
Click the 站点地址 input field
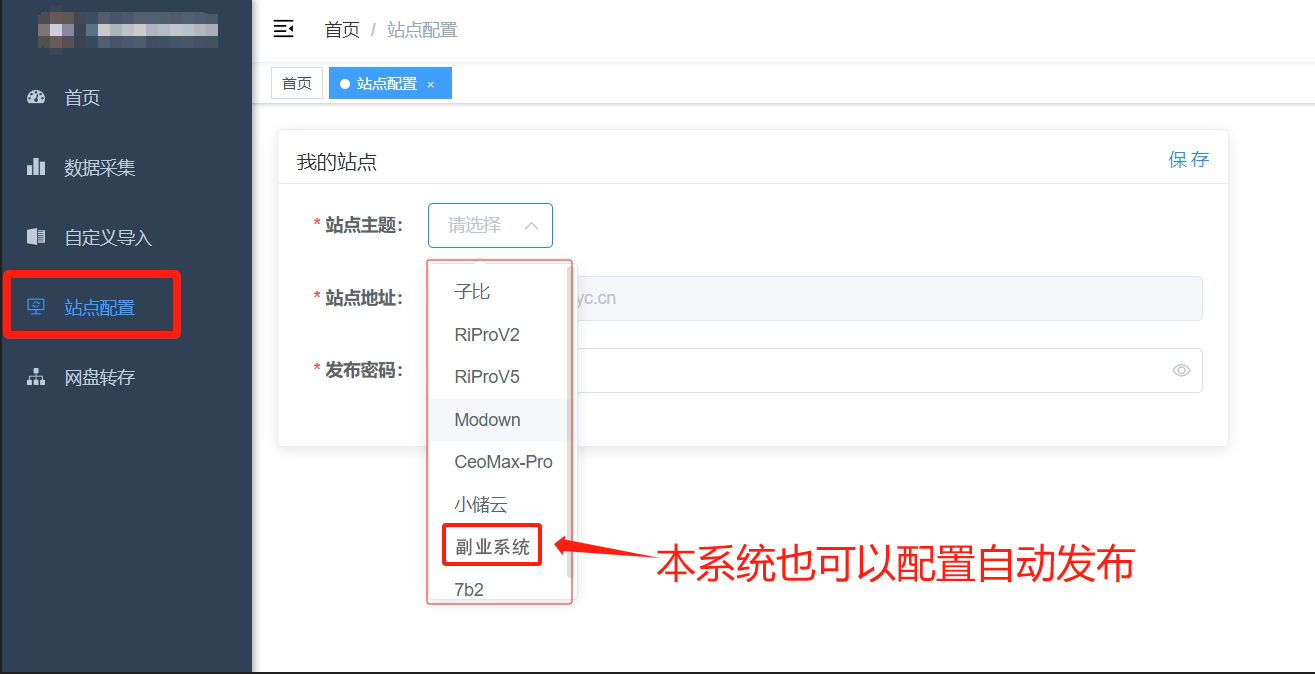(x=880, y=298)
